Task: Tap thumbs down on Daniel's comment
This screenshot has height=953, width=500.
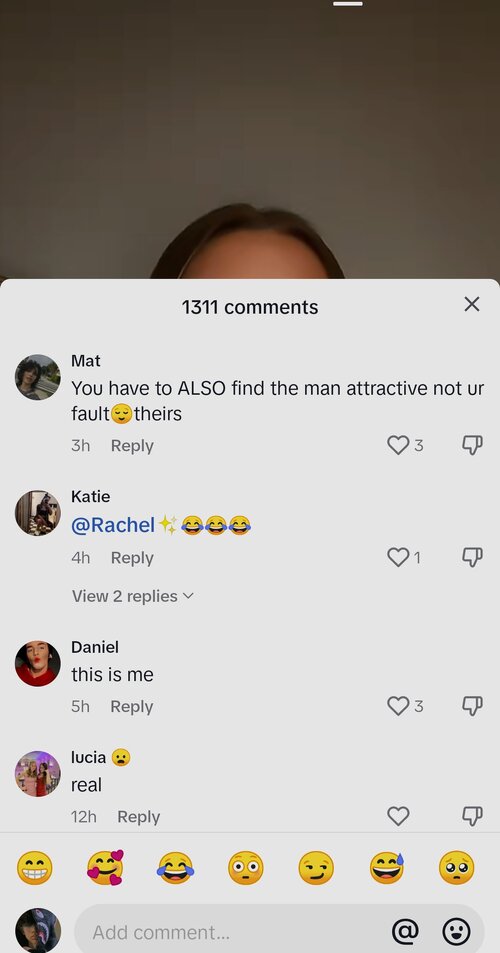Action: tap(473, 706)
